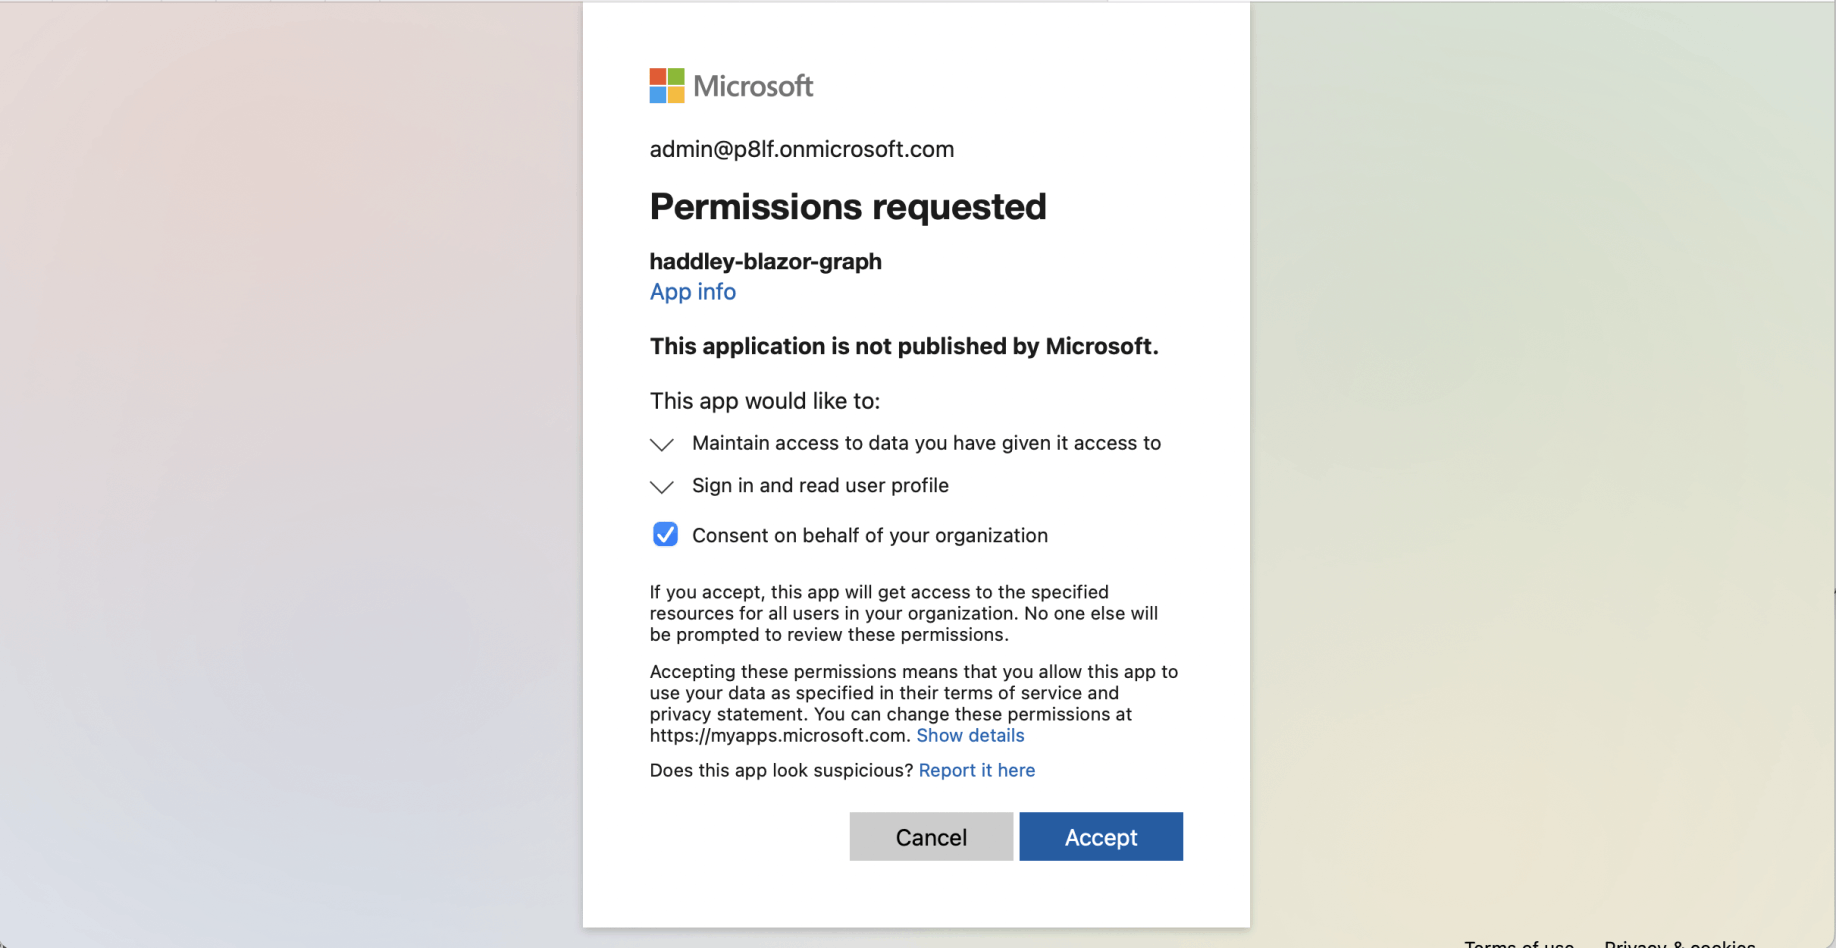Open the Privacy & cookies footer link
Viewport: 1836px width, 948px height.
(1680, 943)
